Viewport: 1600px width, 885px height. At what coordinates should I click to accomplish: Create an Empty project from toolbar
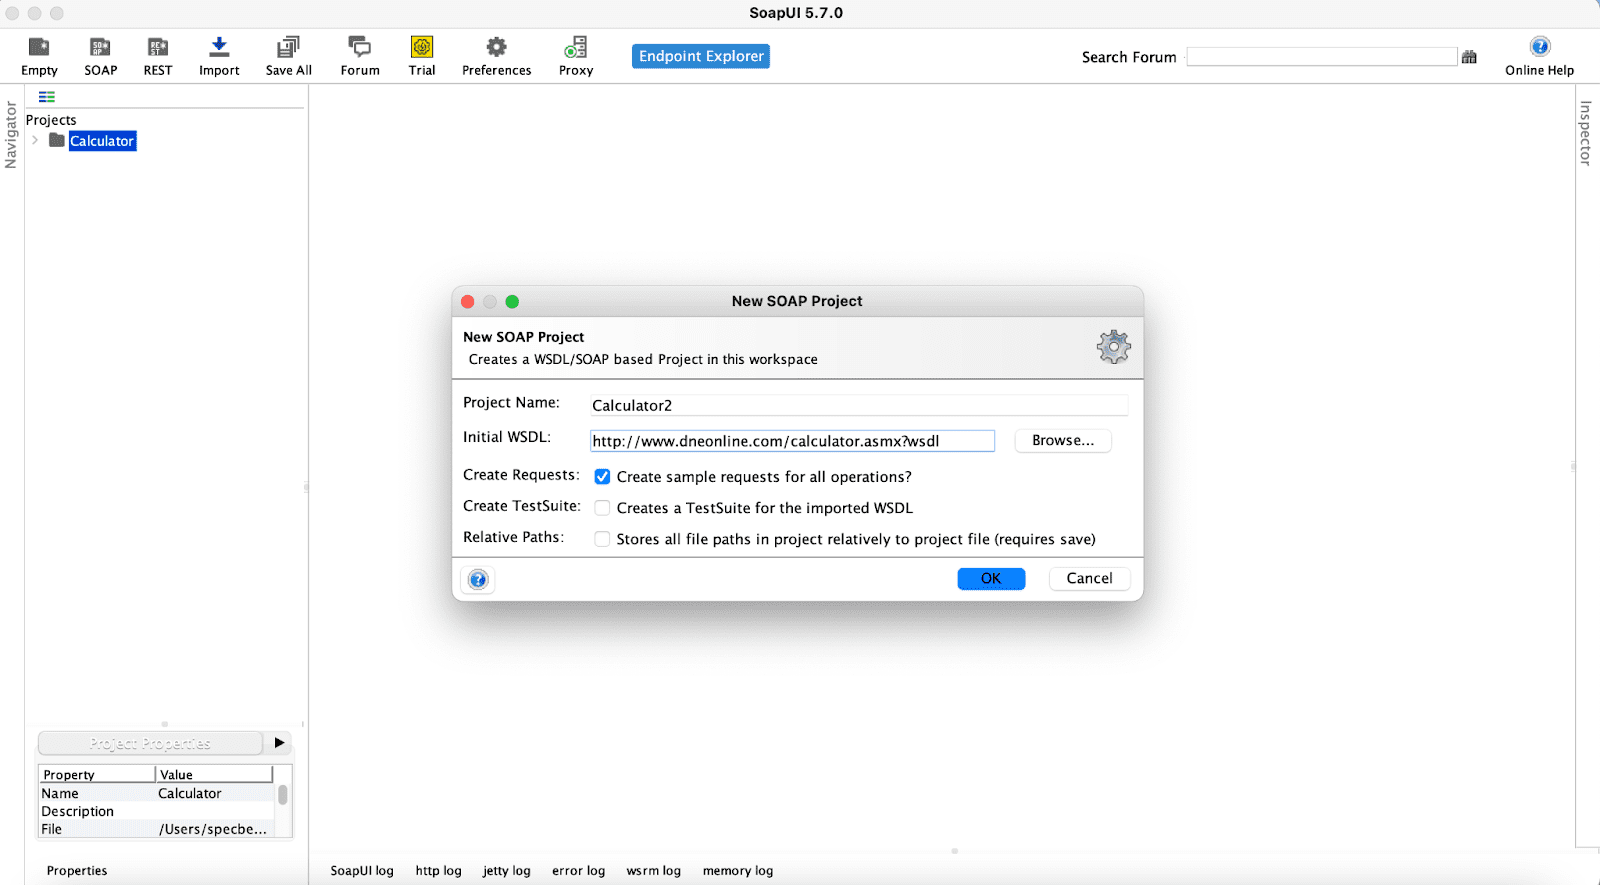coord(39,56)
